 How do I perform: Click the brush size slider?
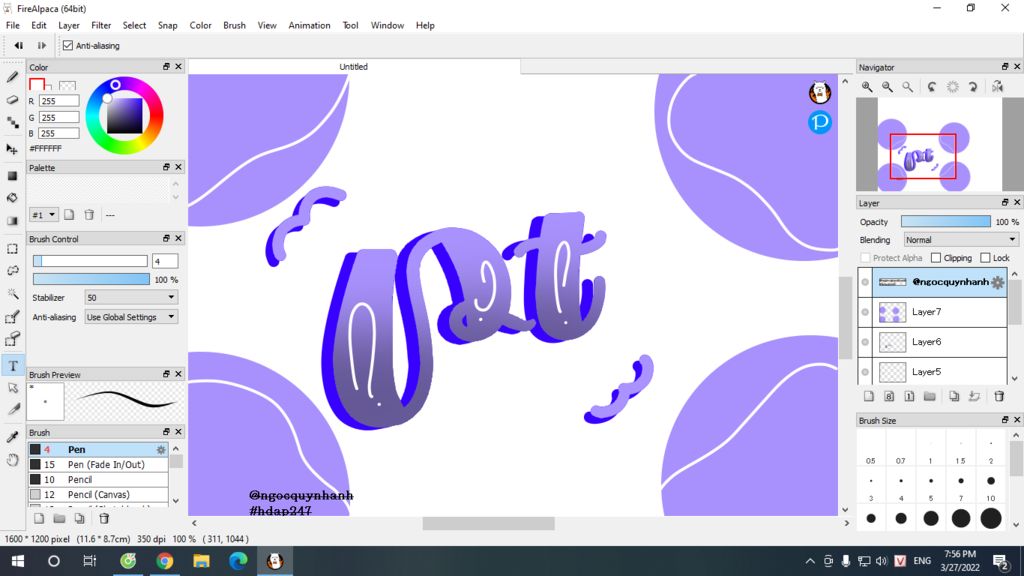90,261
